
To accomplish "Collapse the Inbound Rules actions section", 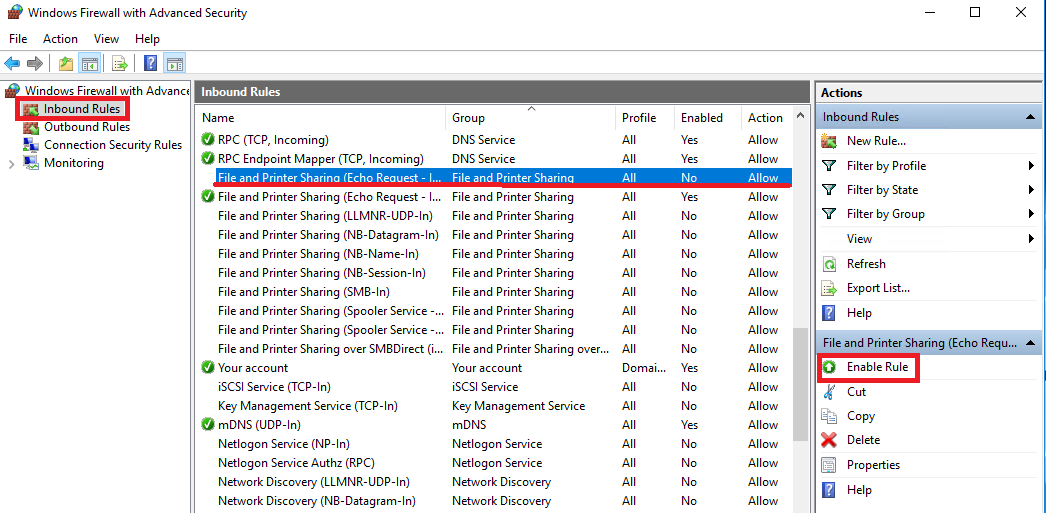I will coord(1029,117).
